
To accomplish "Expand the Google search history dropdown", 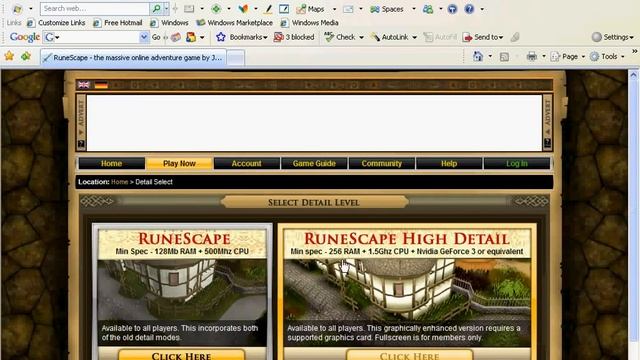I will [x=144, y=37].
